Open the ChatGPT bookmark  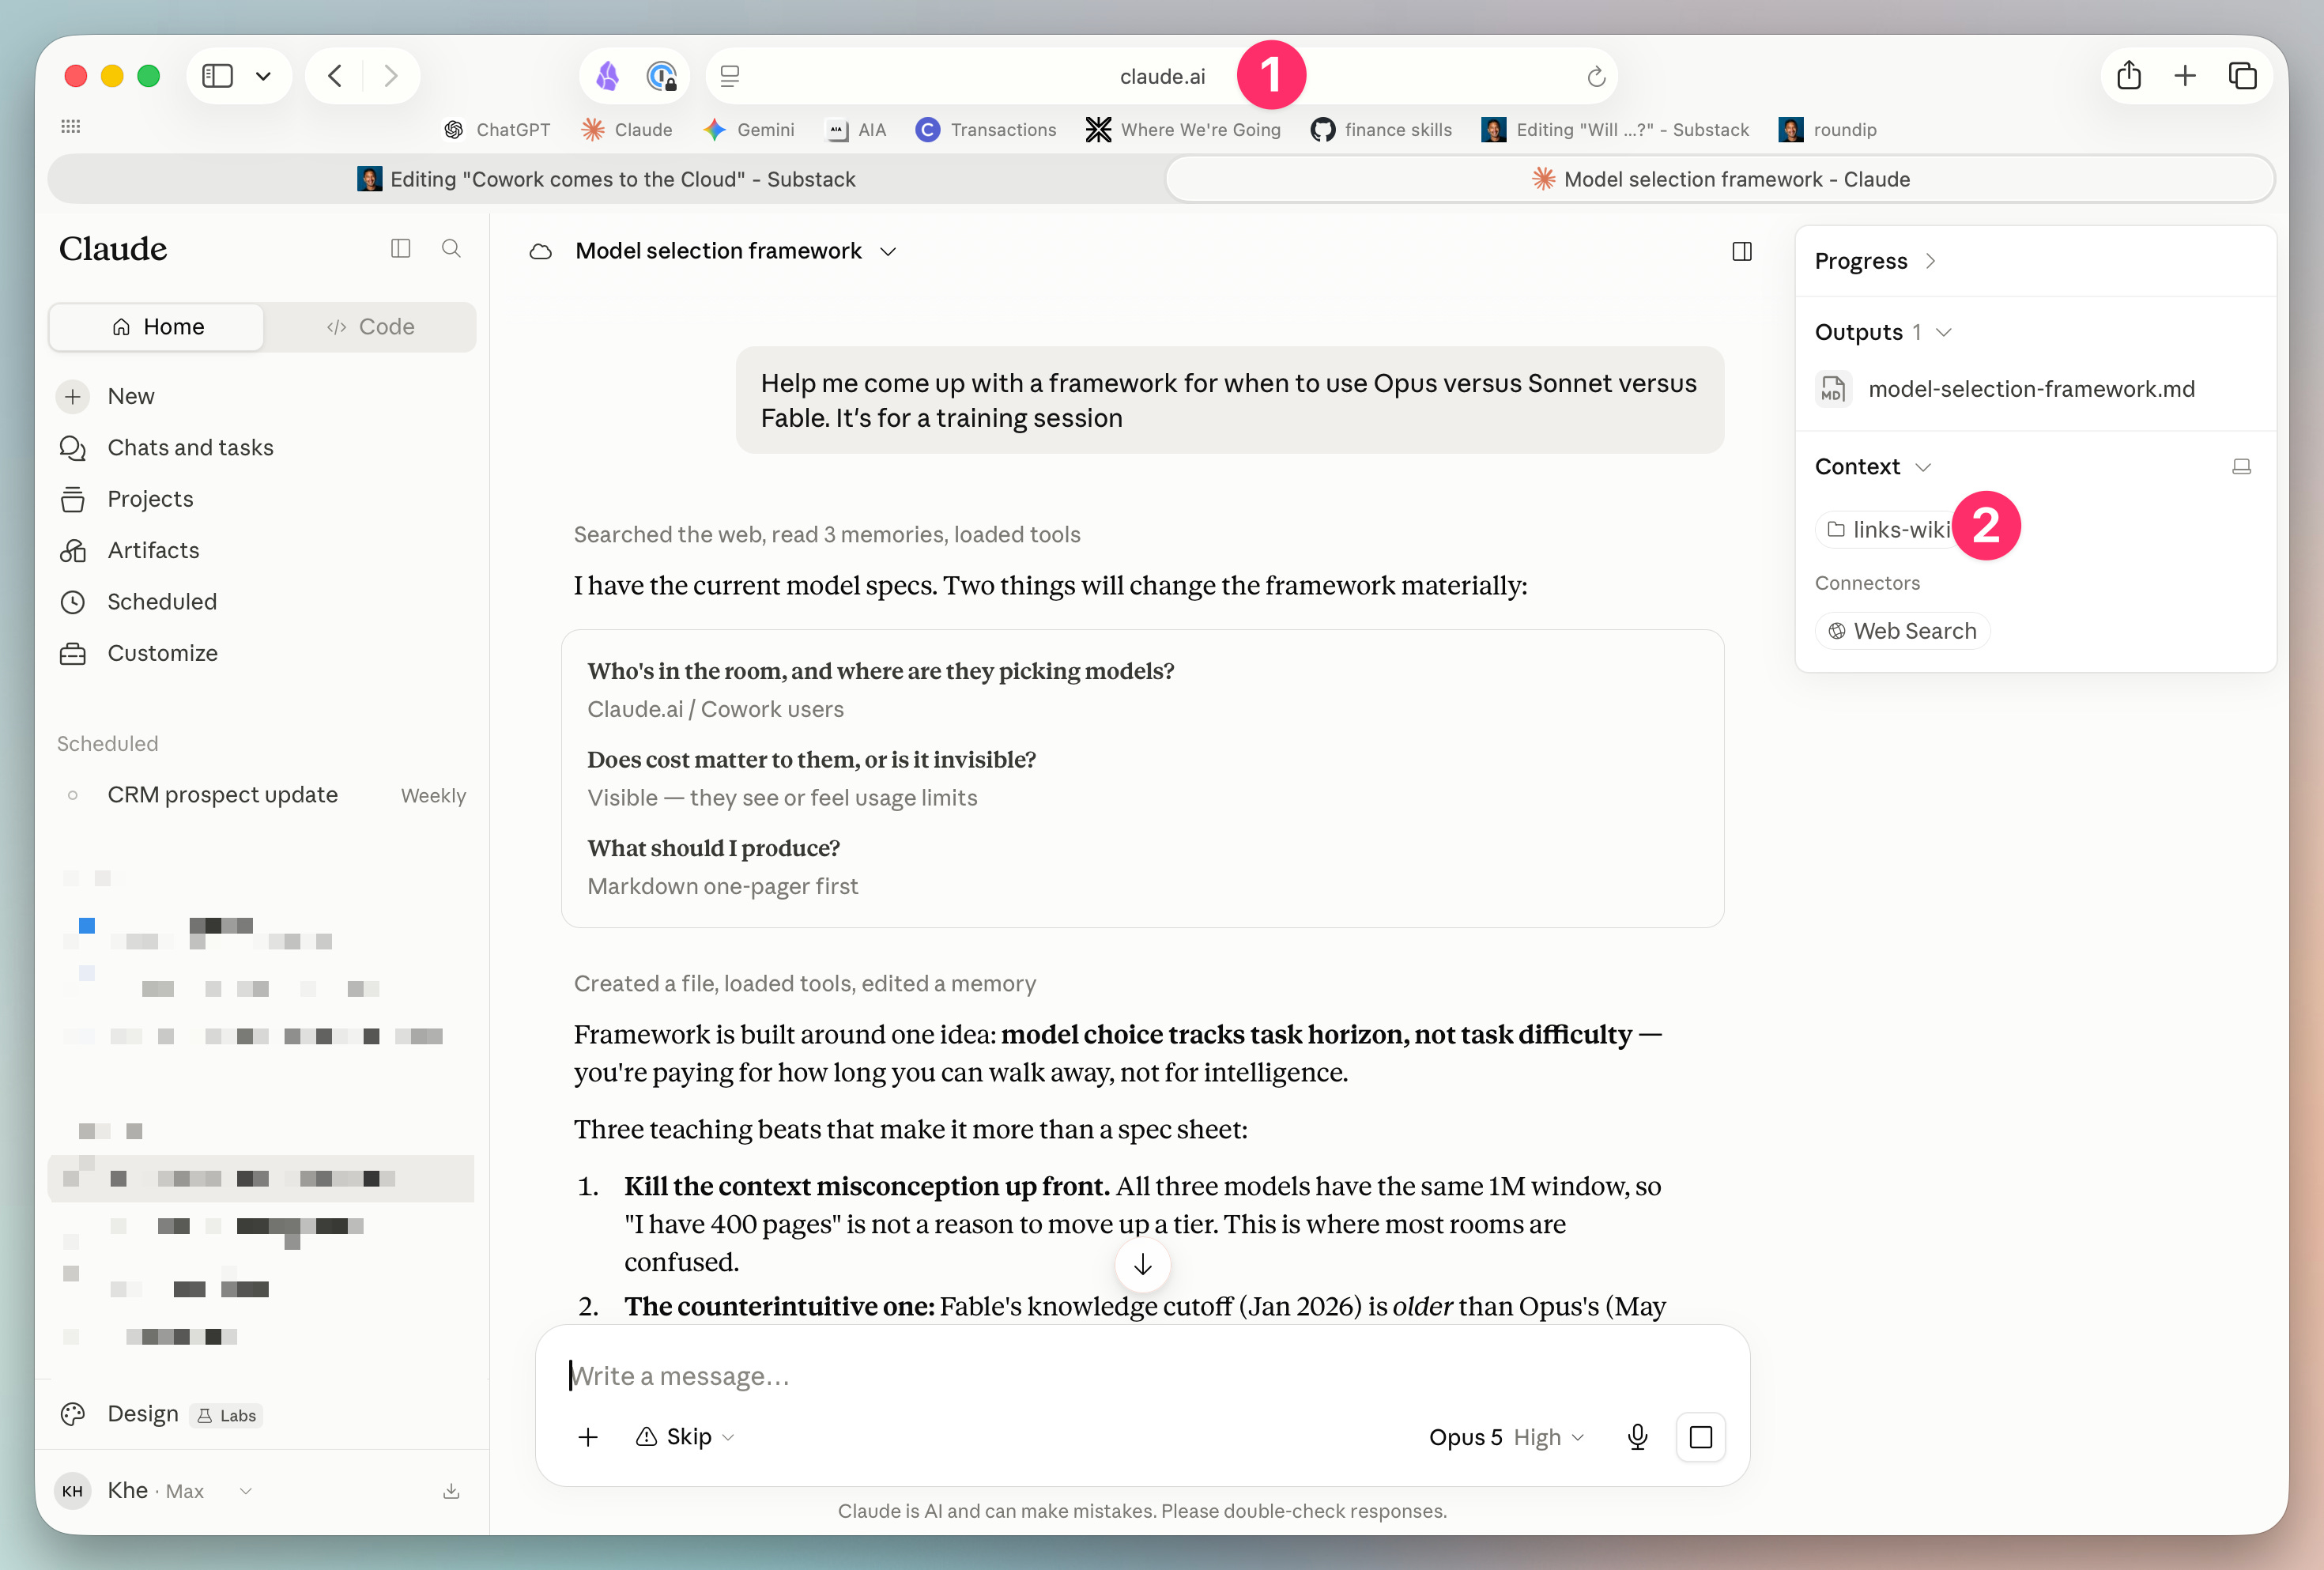[x=497, y=130]
